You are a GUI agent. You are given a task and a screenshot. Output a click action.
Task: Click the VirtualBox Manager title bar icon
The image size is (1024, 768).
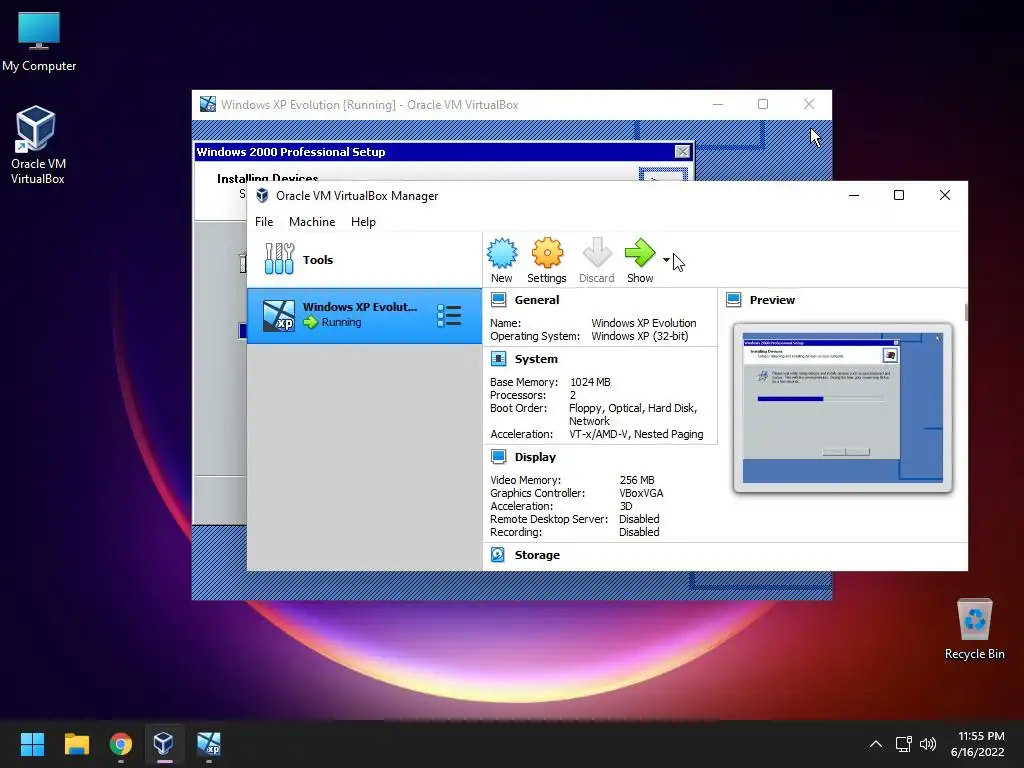[262, 195]
